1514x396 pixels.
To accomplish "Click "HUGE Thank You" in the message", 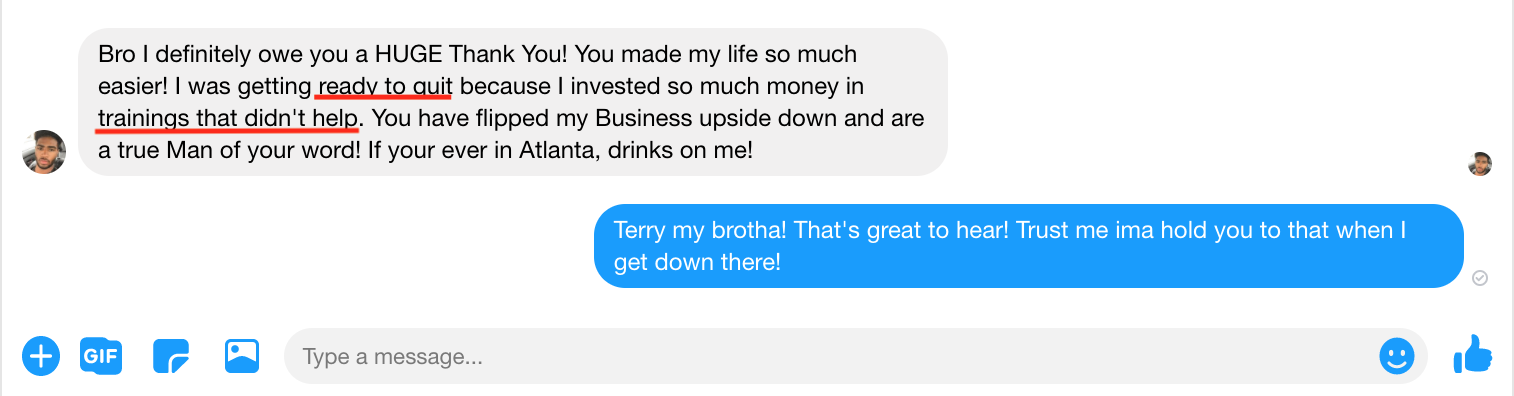I will click(486, 53).
